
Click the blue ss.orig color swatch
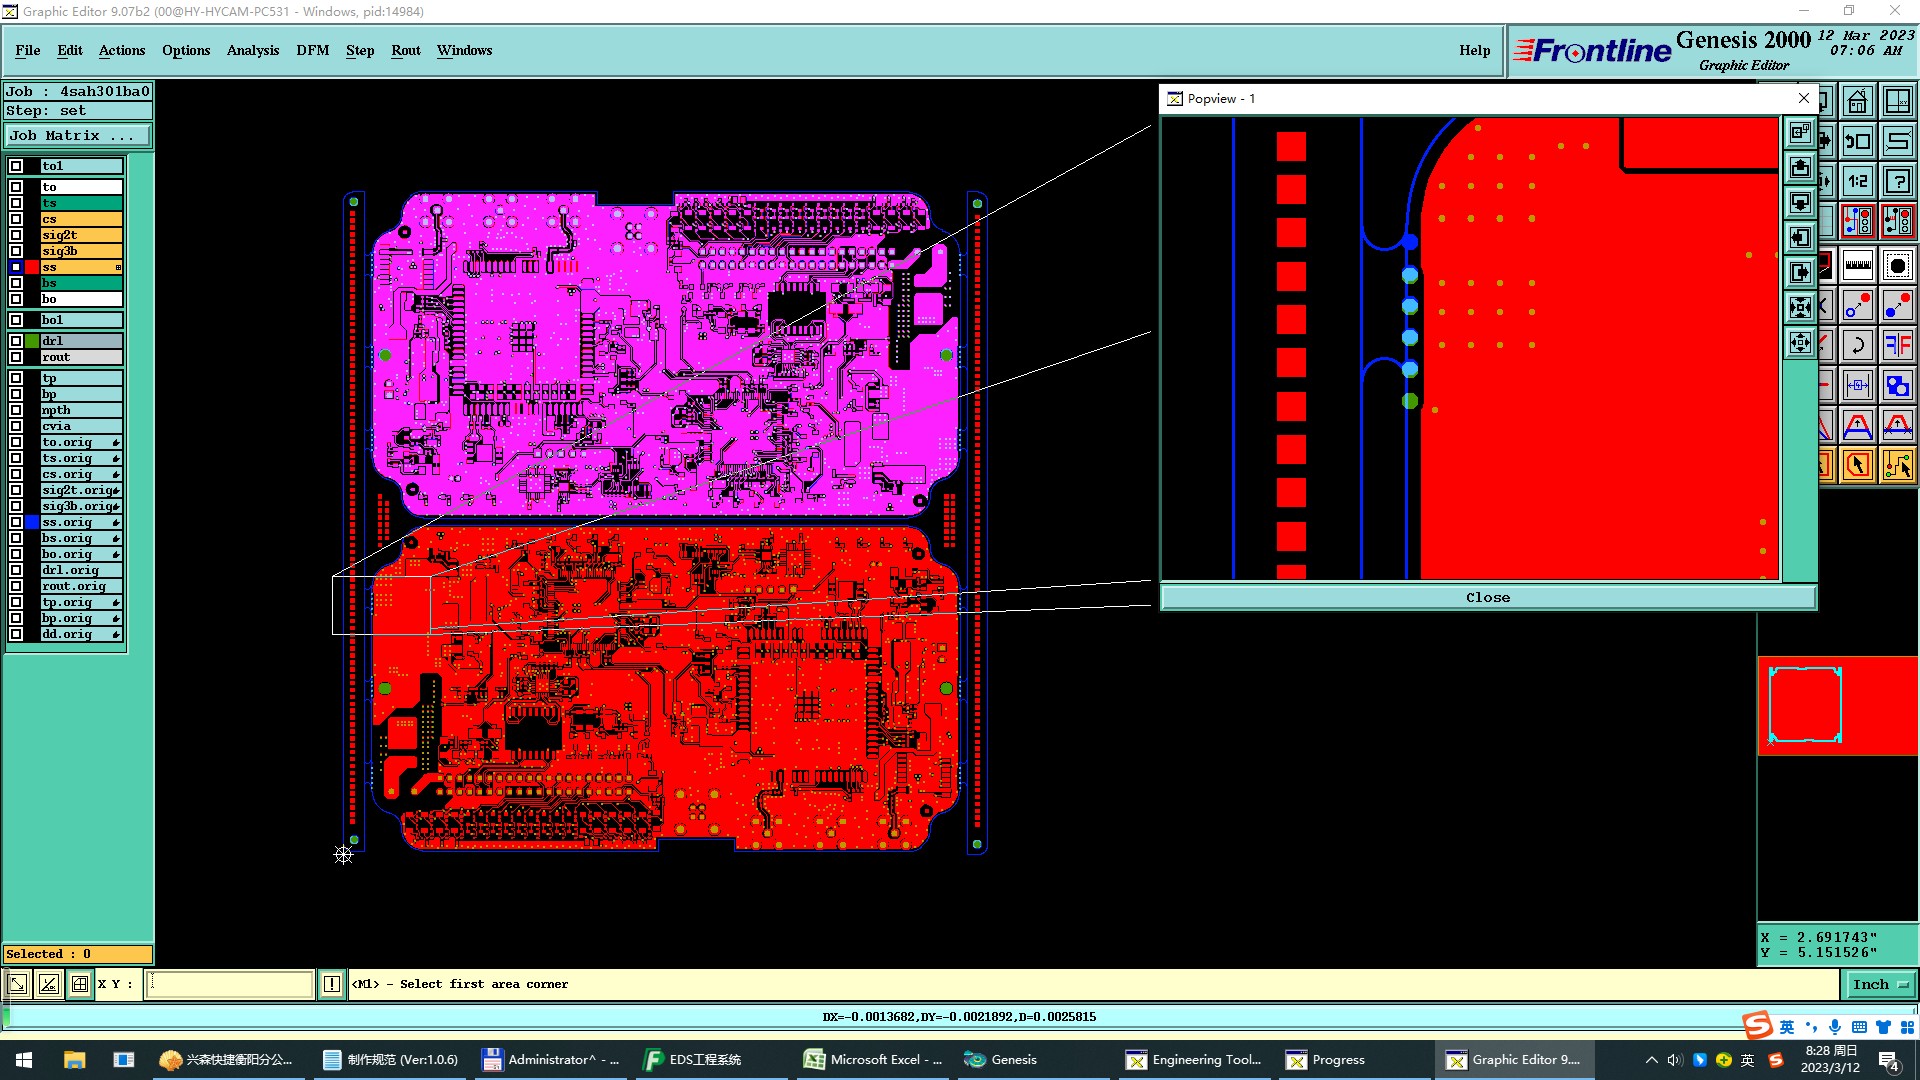pyautogui.click(x=32, y=522)
